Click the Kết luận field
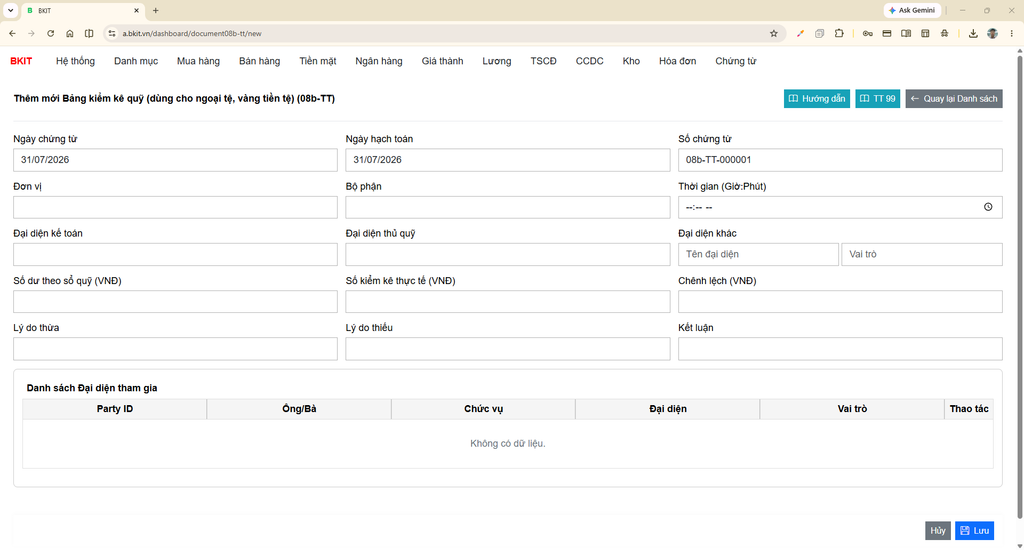Viewport: 1024px width, 550px height. coord(840,349)
